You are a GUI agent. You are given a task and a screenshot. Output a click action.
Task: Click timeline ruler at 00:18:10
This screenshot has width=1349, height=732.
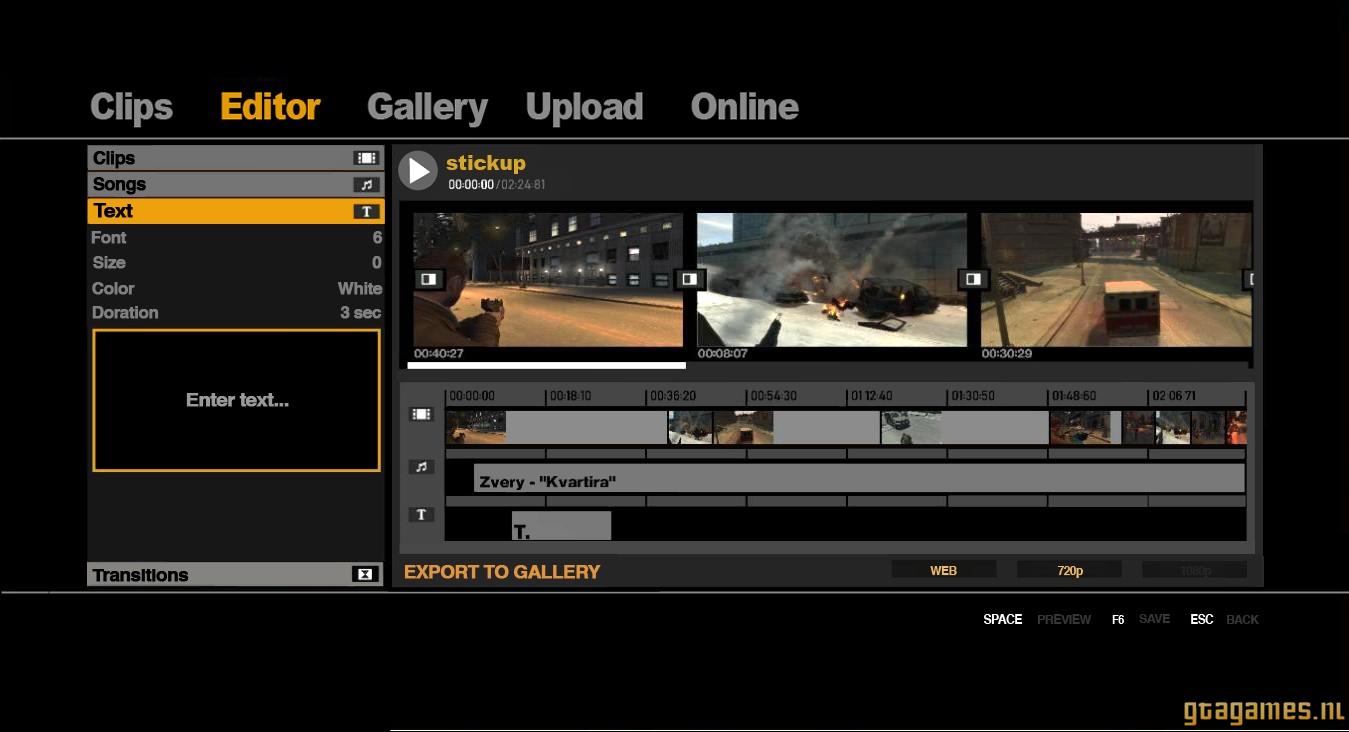coord(570,396)
